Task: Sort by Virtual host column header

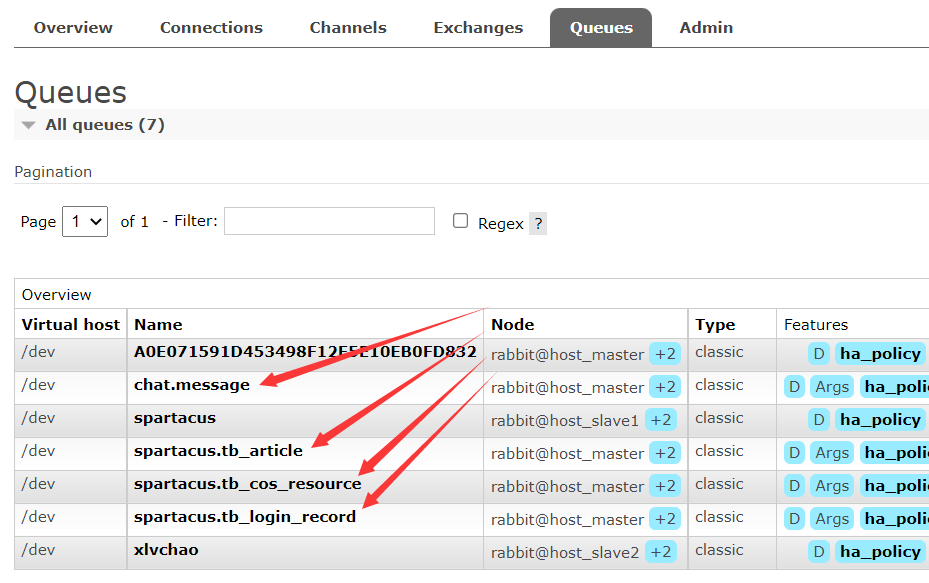Action: point(71,325)
